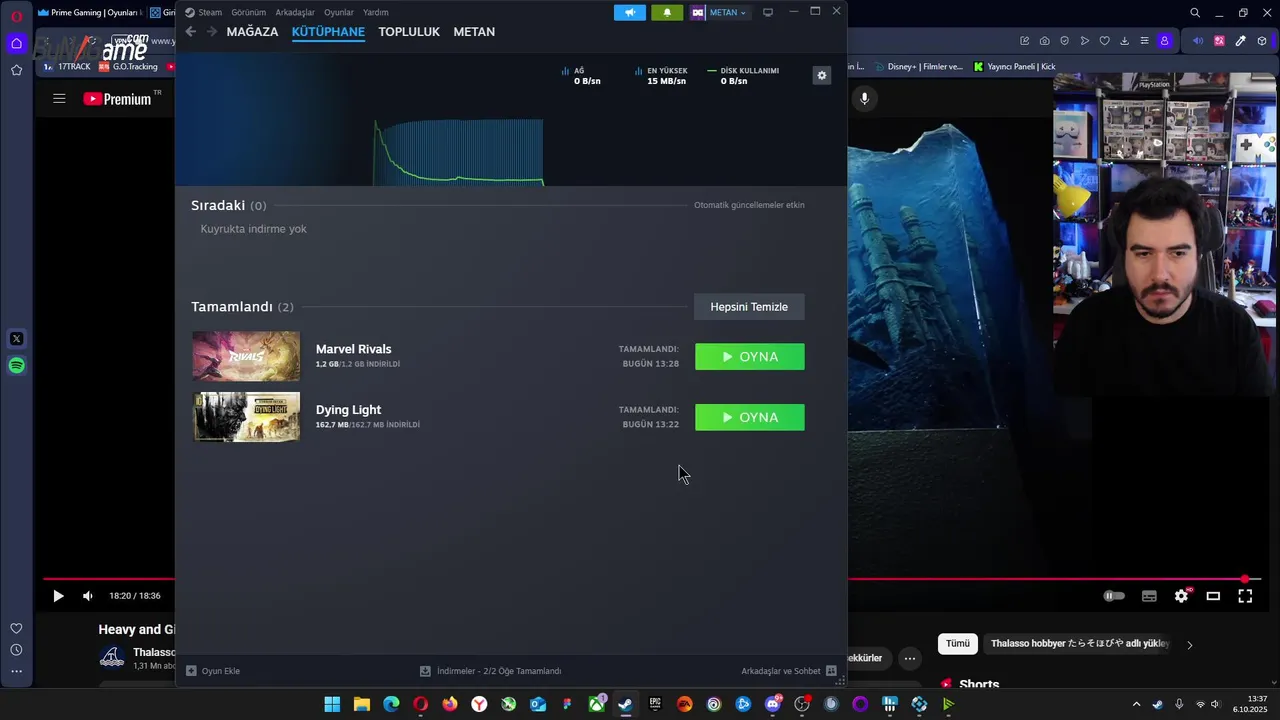Image resolution: width=1280 pixels, height=720 pixels.
Task: Click the Marvel Rivals title text
Action: [353, 349]
